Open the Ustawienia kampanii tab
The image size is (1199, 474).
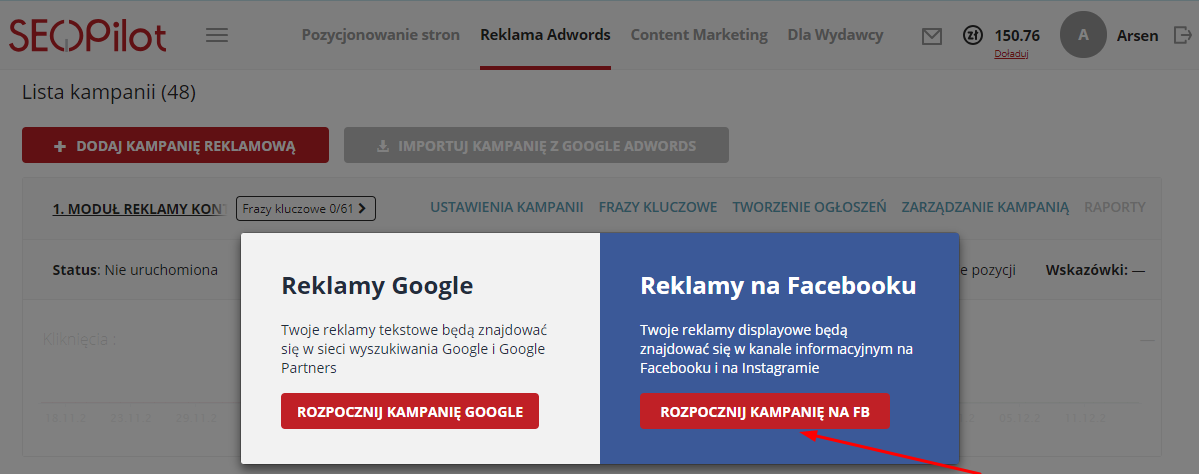coord(506,208)
